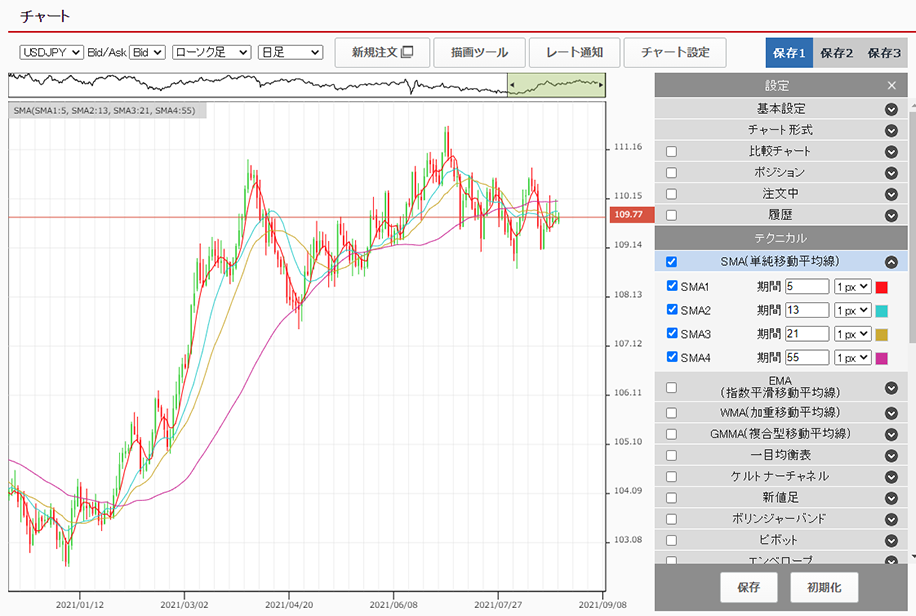Expand the チャート形式 section chevron
This screenshot has width=916, height=616.
click(891, 130)
